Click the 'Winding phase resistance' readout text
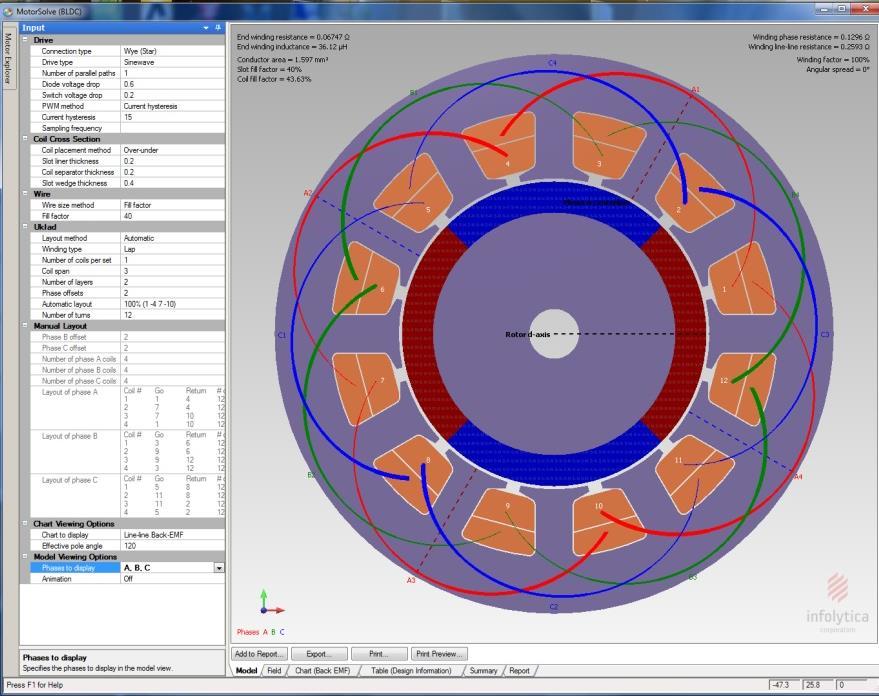The height and width of the screenshot is (696, 879). (x=811, y=37)
